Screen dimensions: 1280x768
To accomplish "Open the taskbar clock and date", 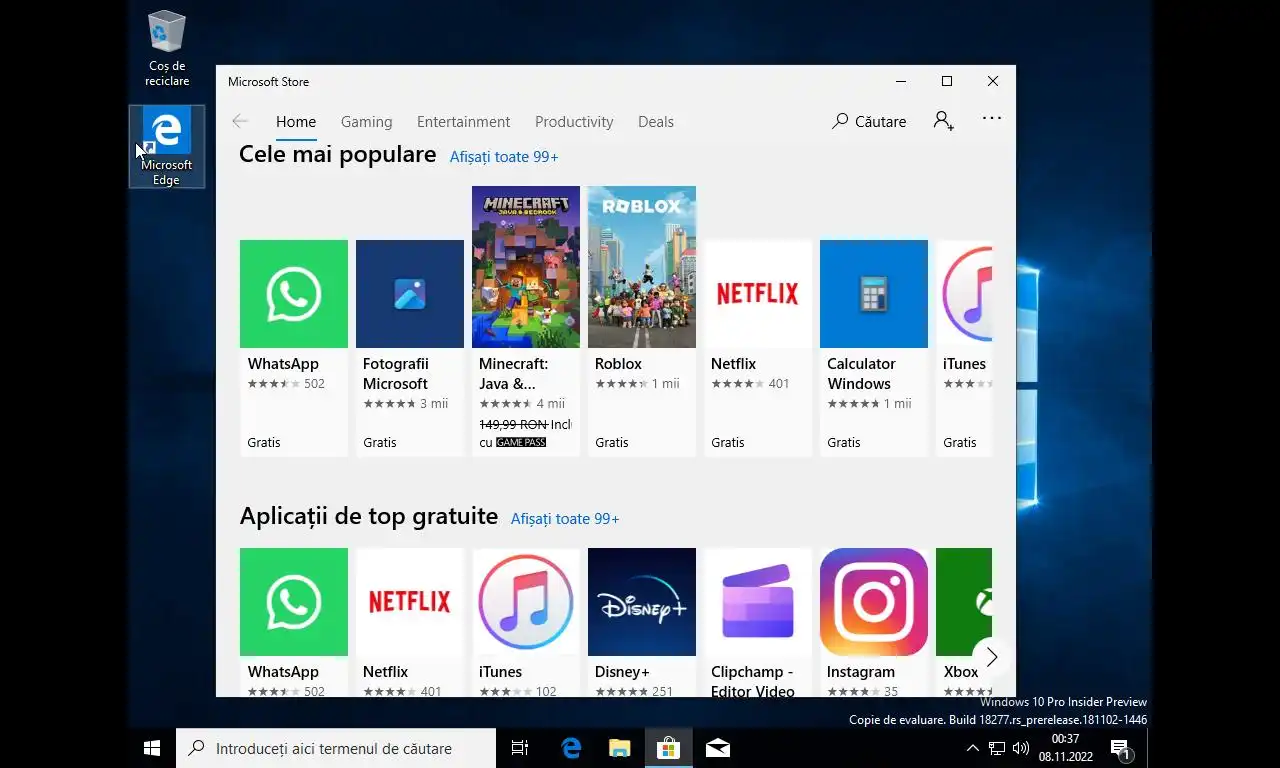I will (x=1066, y=748).
